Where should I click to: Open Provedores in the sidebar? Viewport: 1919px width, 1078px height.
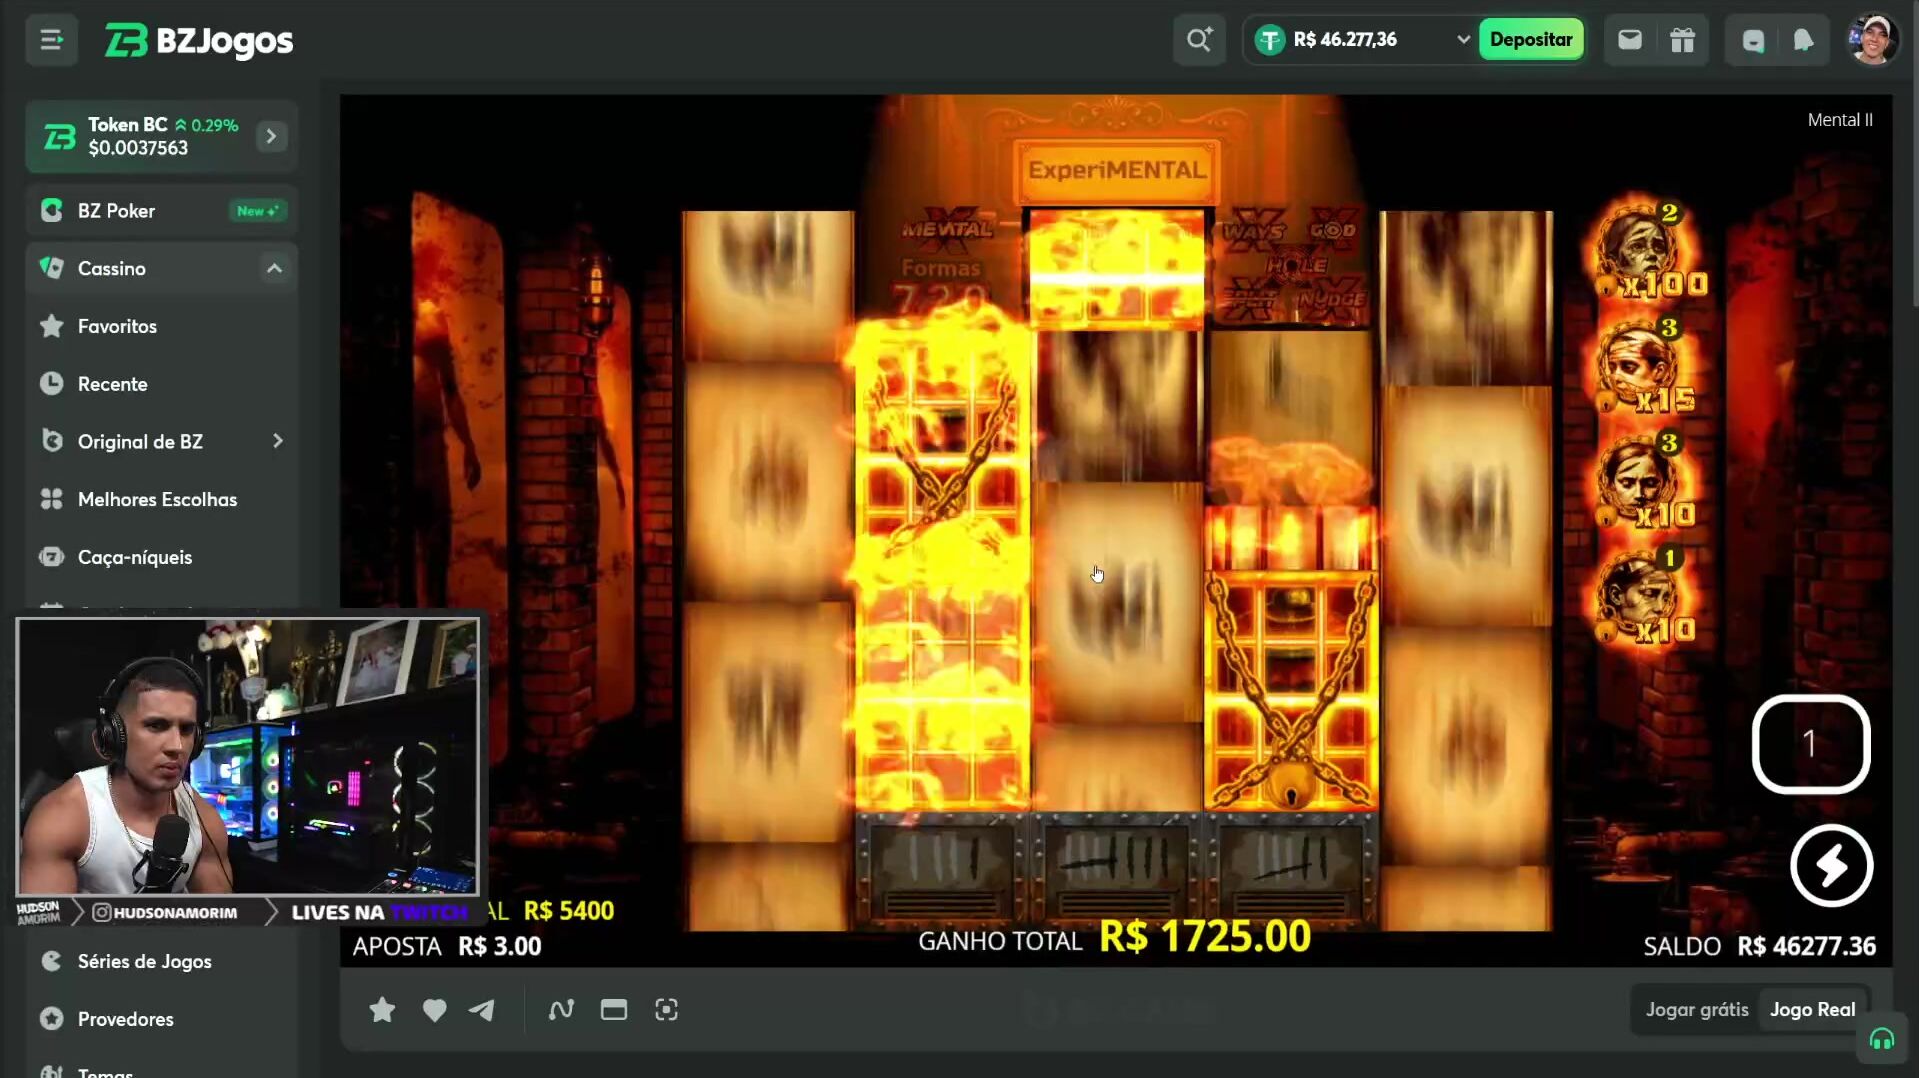(162, 1019)
